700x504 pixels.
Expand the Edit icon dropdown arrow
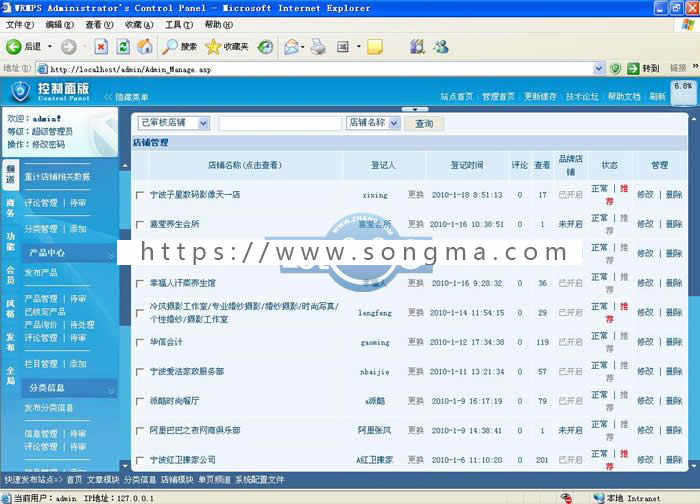pos(358,46)
